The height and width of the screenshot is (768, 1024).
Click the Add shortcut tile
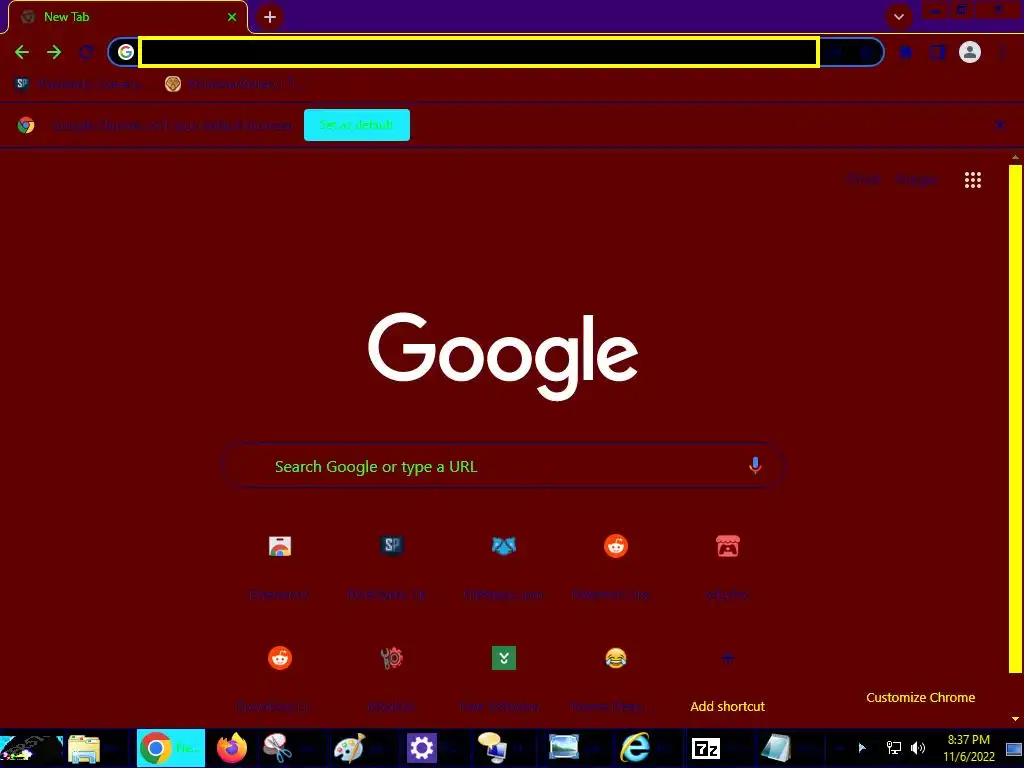(728, 677)
